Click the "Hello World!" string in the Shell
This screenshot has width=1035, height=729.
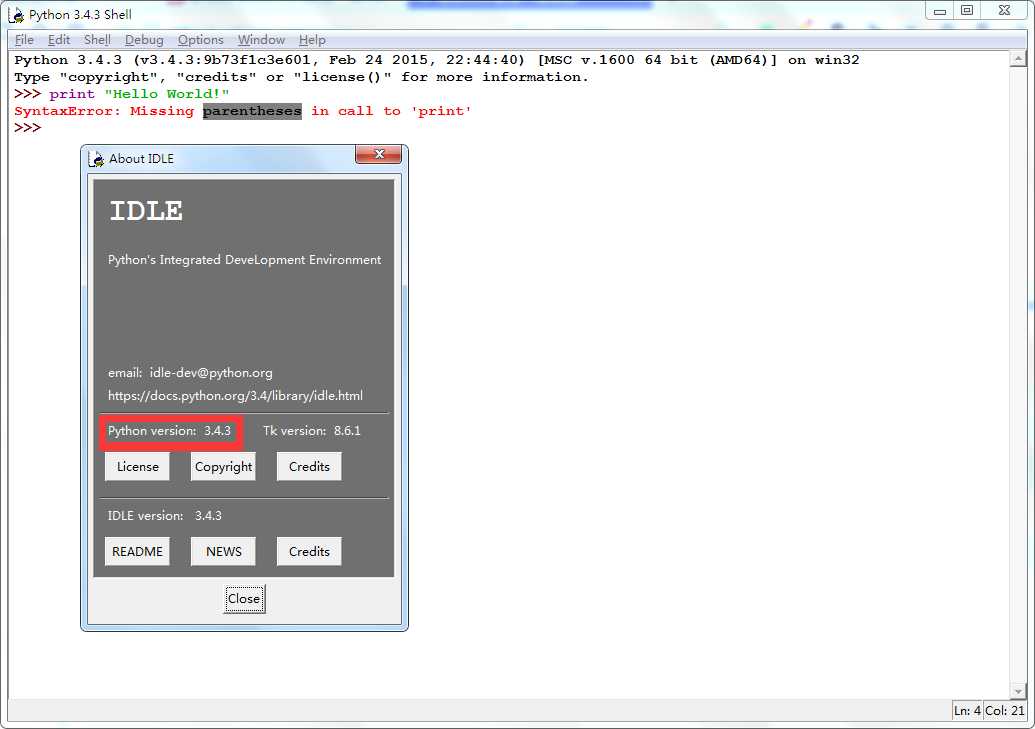tap(167, 94)
